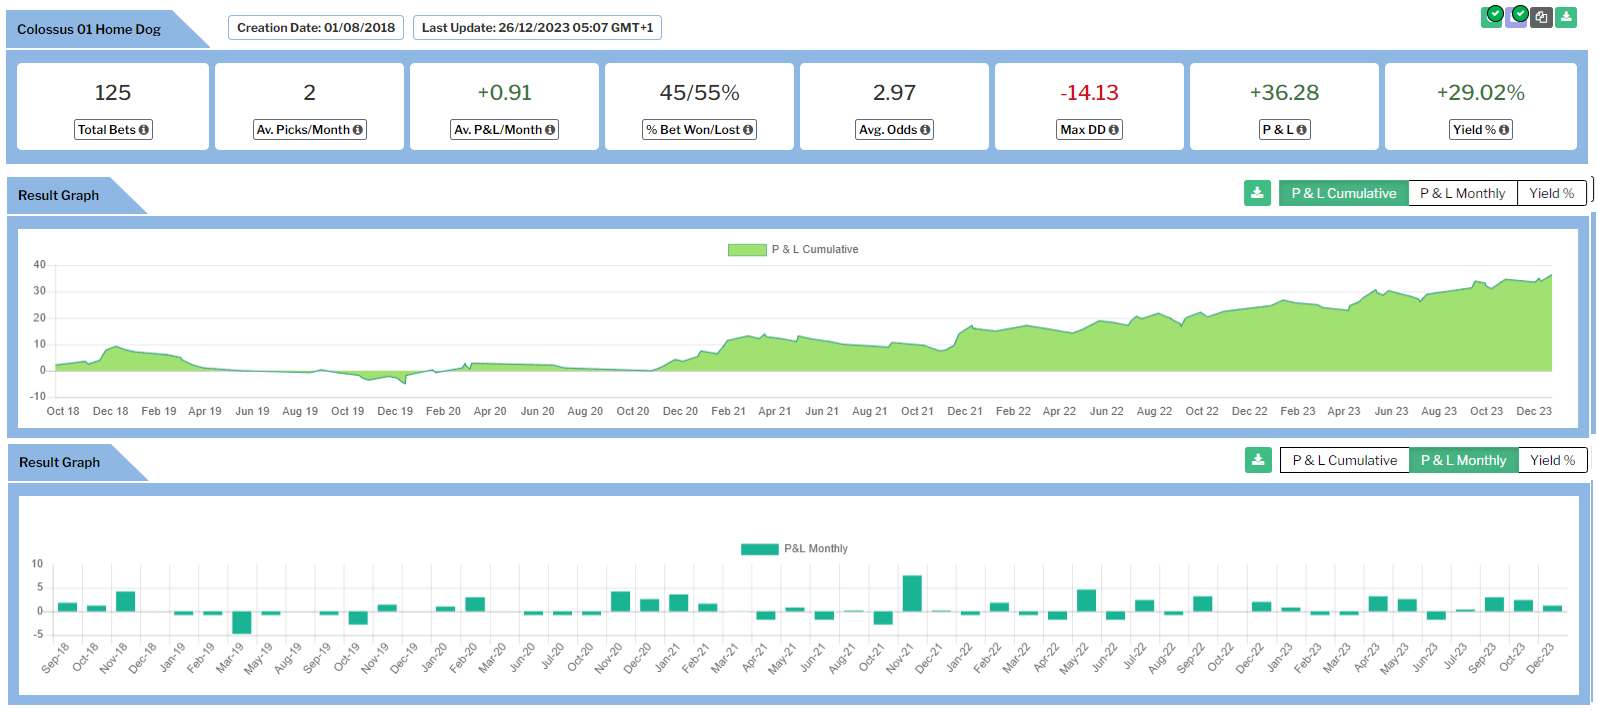Click info icon beside Yield %

tap(1503, 130)
